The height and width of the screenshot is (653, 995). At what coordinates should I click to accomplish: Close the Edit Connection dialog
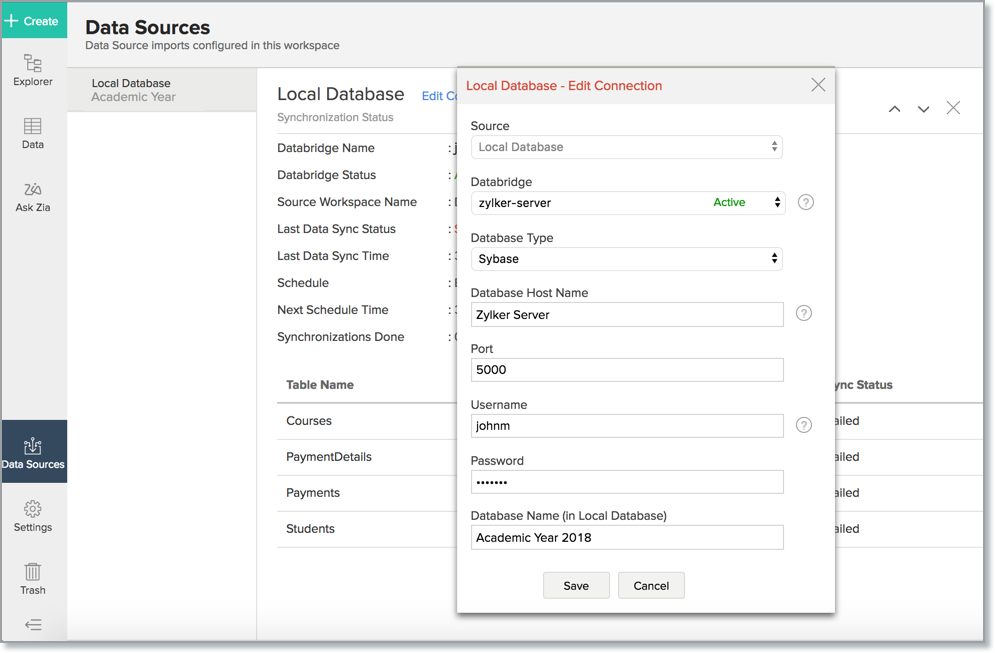point(818,85)
